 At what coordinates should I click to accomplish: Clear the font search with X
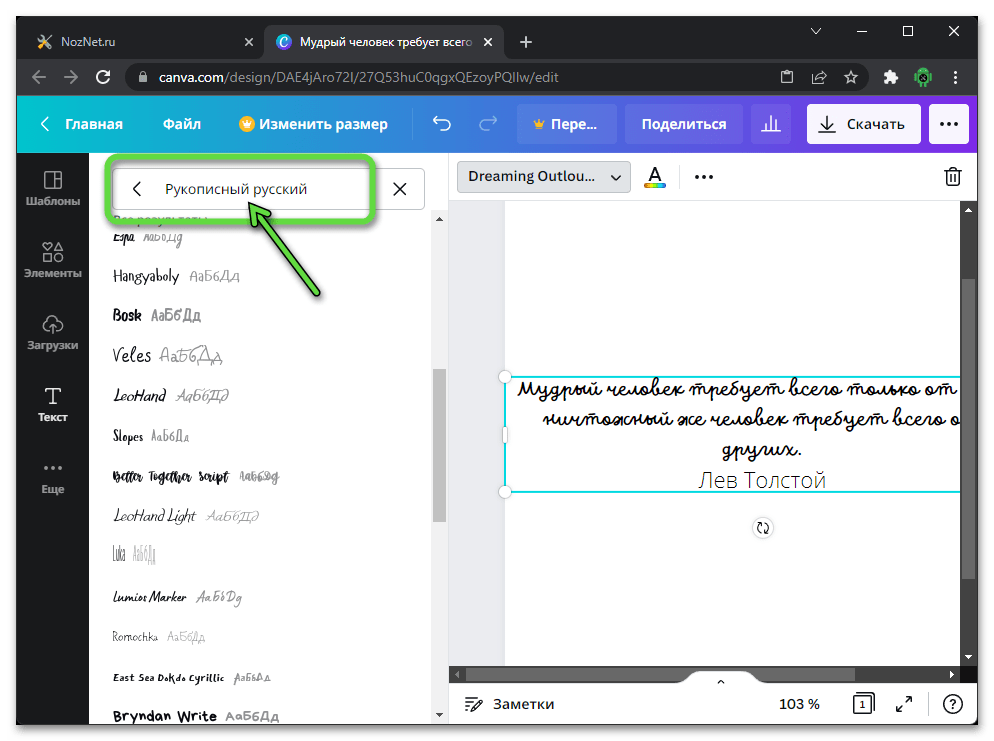point(400,189)
